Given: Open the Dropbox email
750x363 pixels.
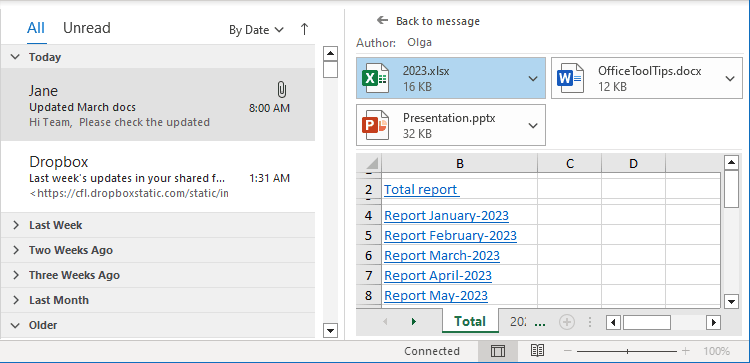Looking at the screenshot, I should pyautogui.click(x=158, y=176).
